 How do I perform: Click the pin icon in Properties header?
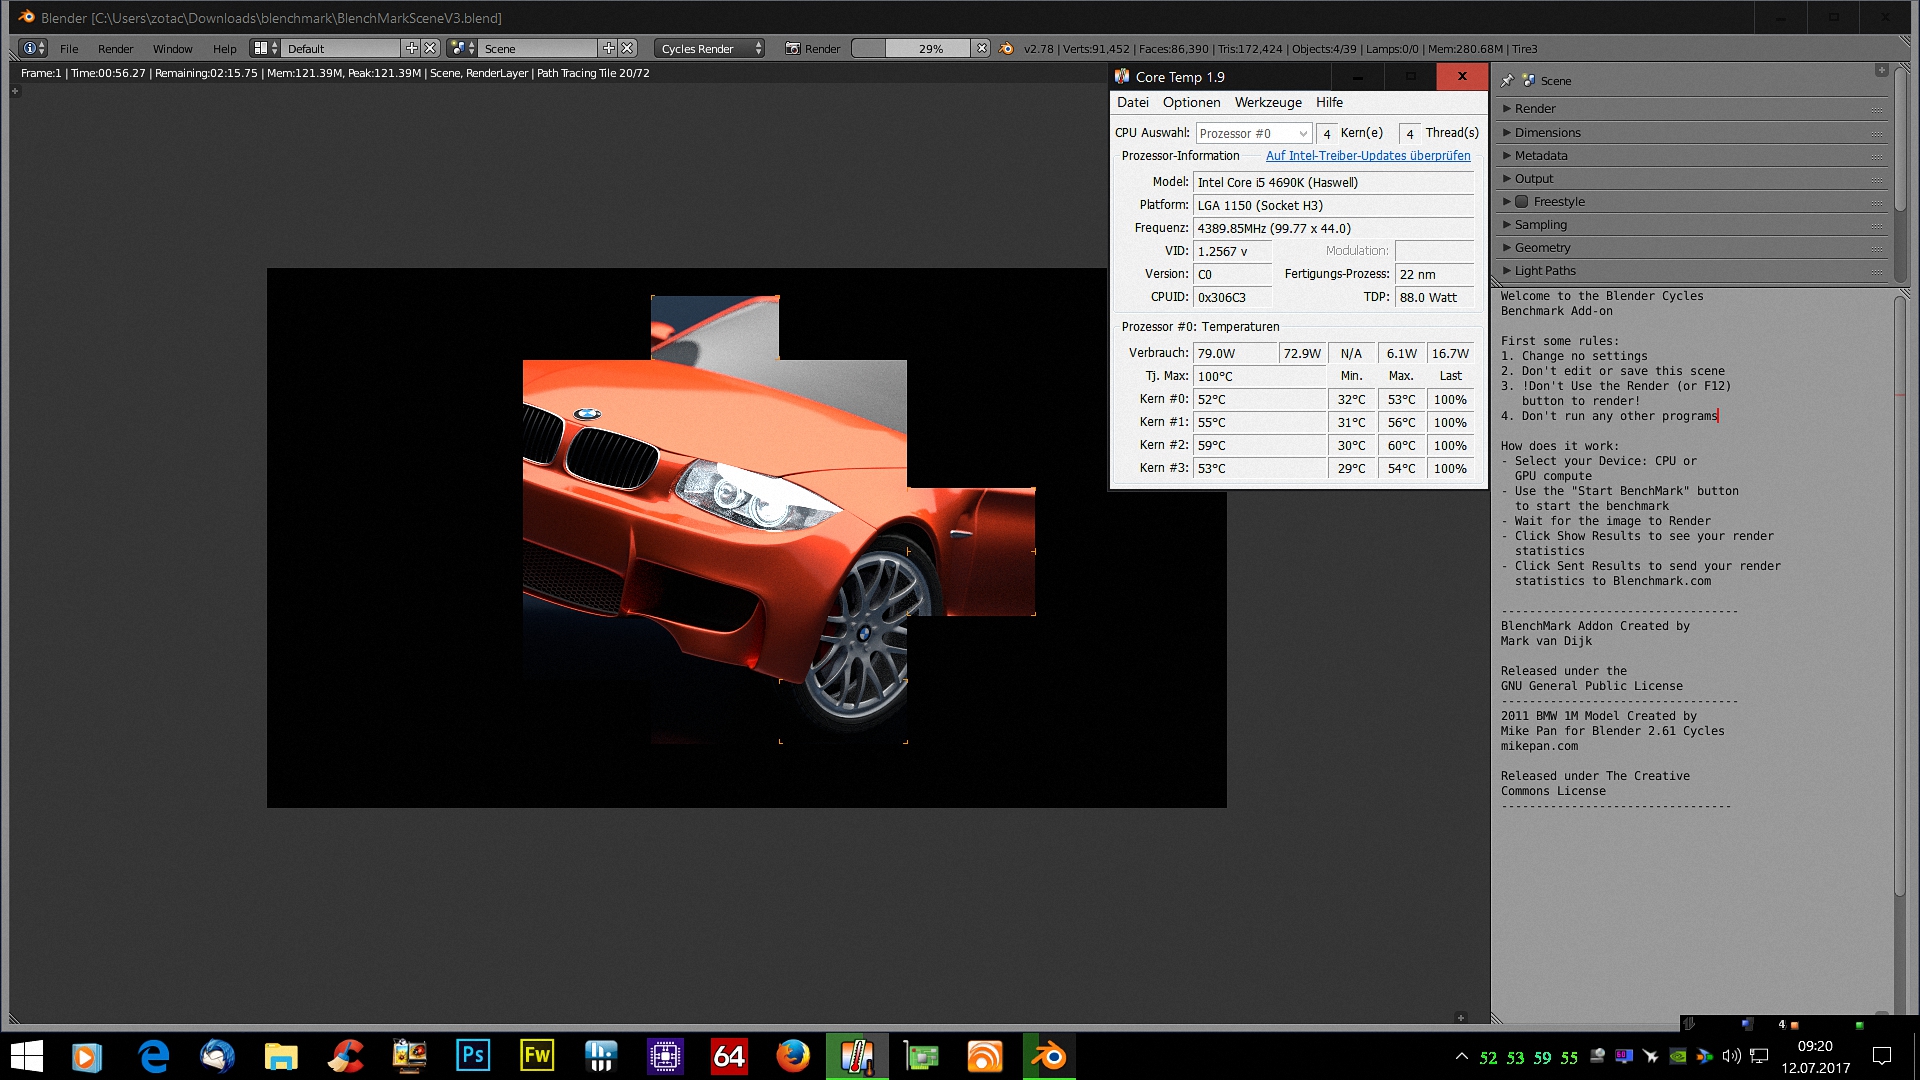point(1507,80)
